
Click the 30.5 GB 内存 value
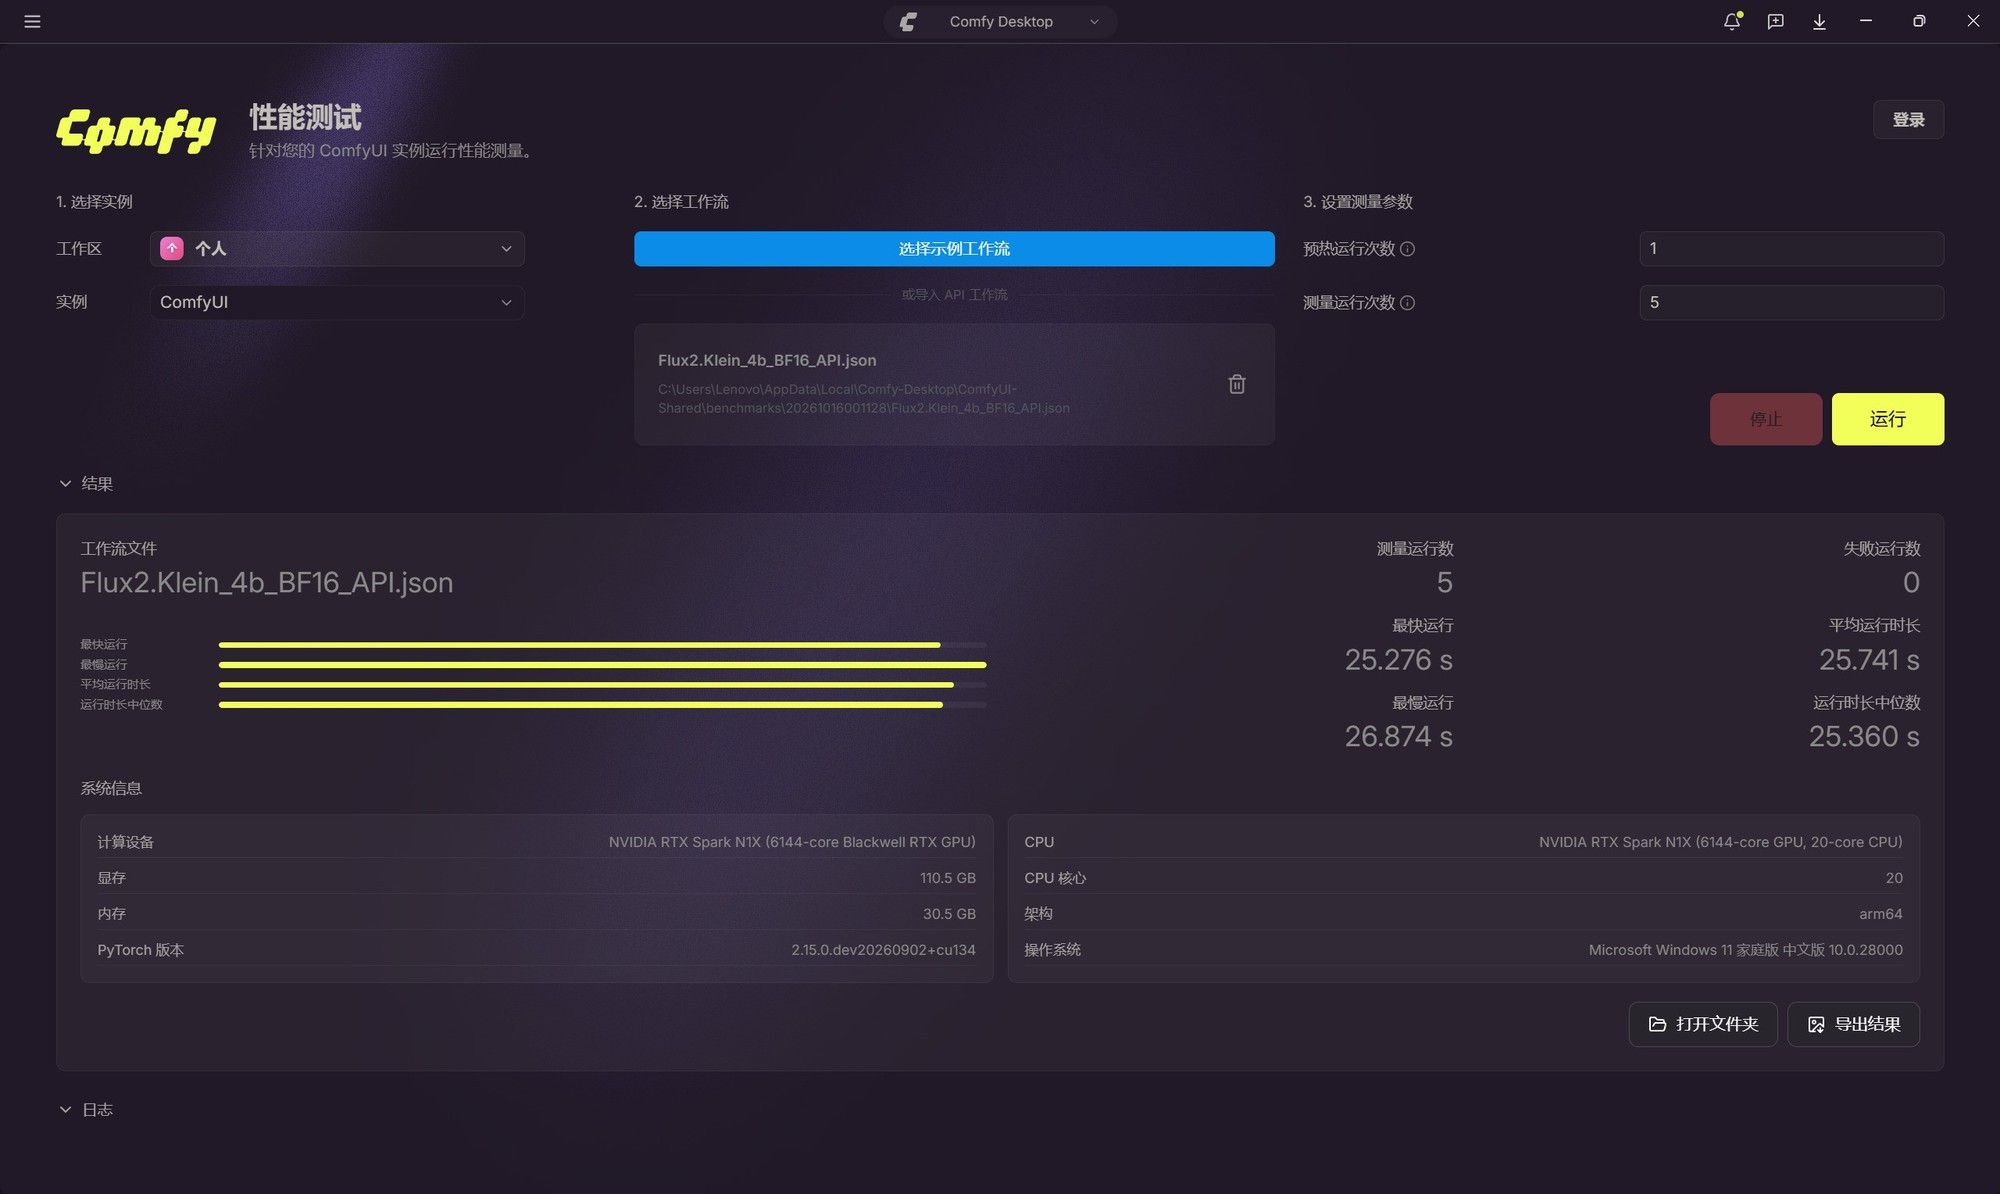pyautogui.click(x=949, y=914)
